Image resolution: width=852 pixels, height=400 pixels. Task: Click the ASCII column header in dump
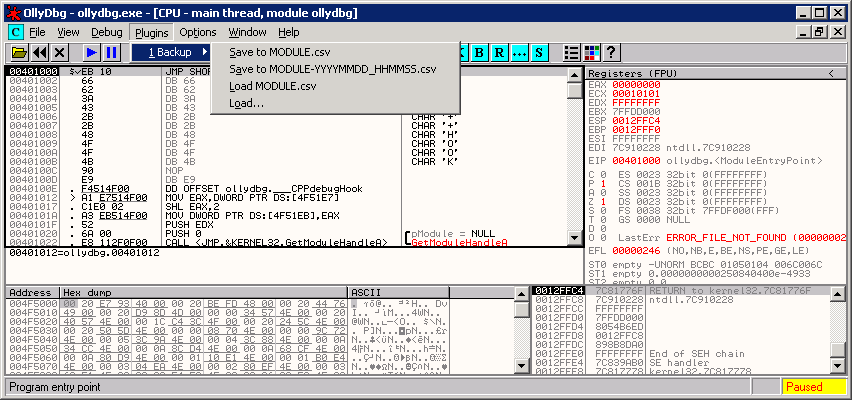(x=398, y=292)
